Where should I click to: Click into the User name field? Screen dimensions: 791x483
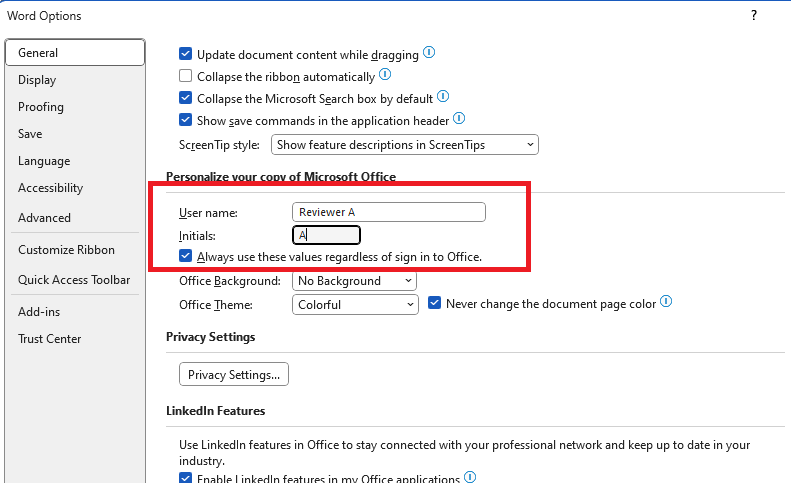[x=388, y=212]
